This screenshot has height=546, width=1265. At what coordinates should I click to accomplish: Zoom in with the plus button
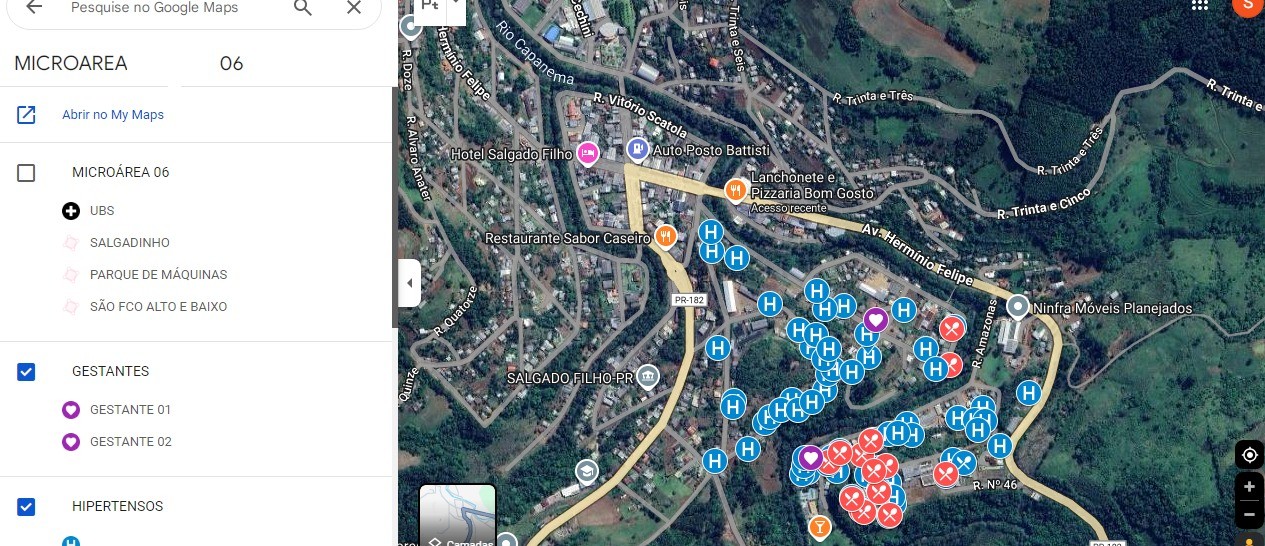[1249, 487]
